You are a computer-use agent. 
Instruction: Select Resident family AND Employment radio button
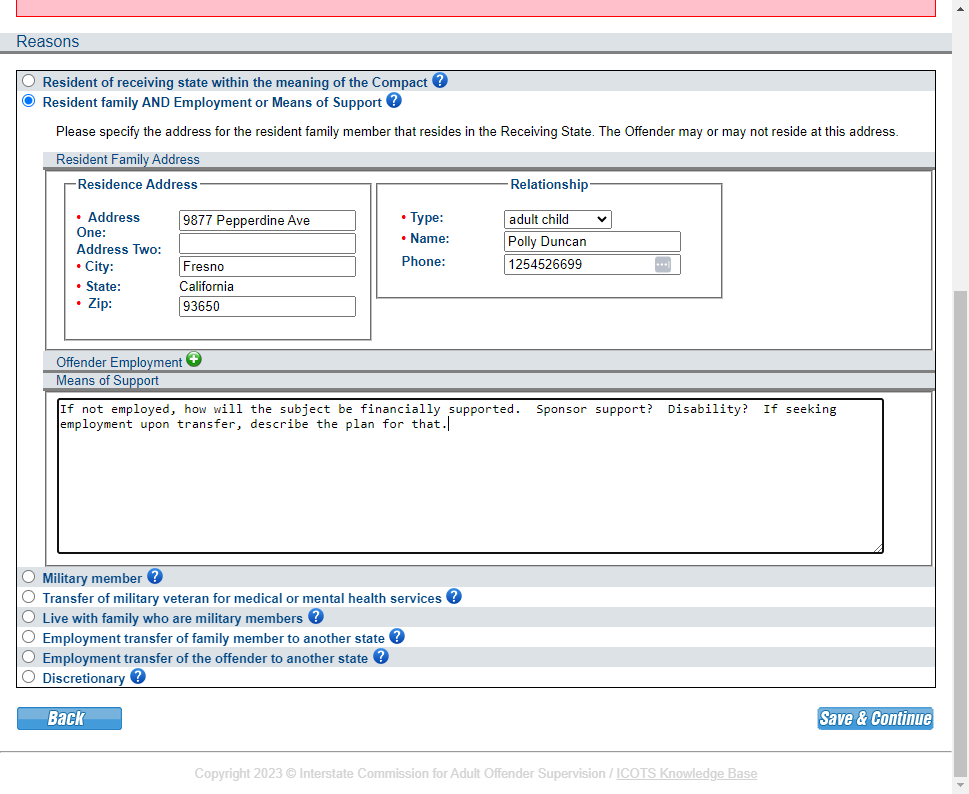[28, 101]
